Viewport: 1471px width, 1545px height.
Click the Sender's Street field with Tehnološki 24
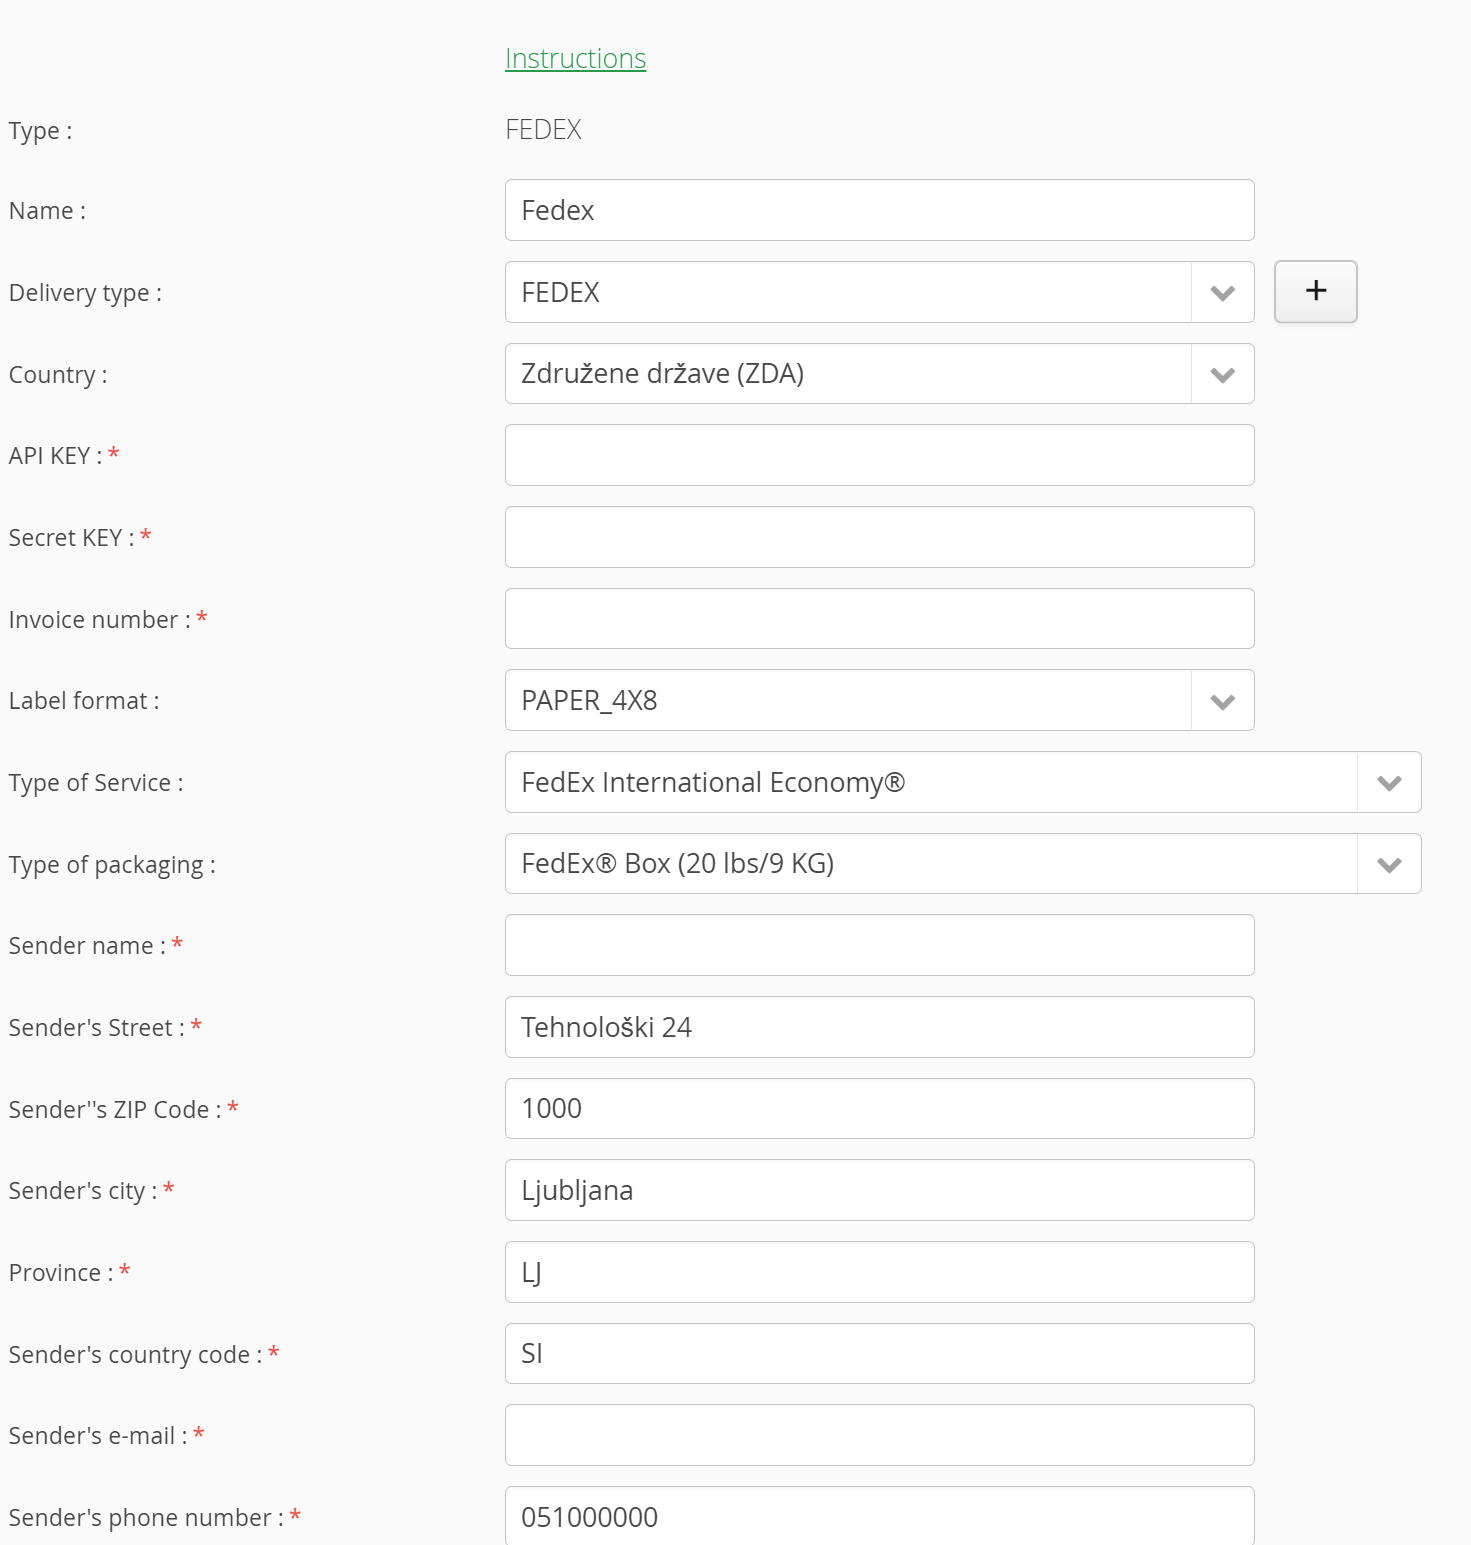(879, 1027)
